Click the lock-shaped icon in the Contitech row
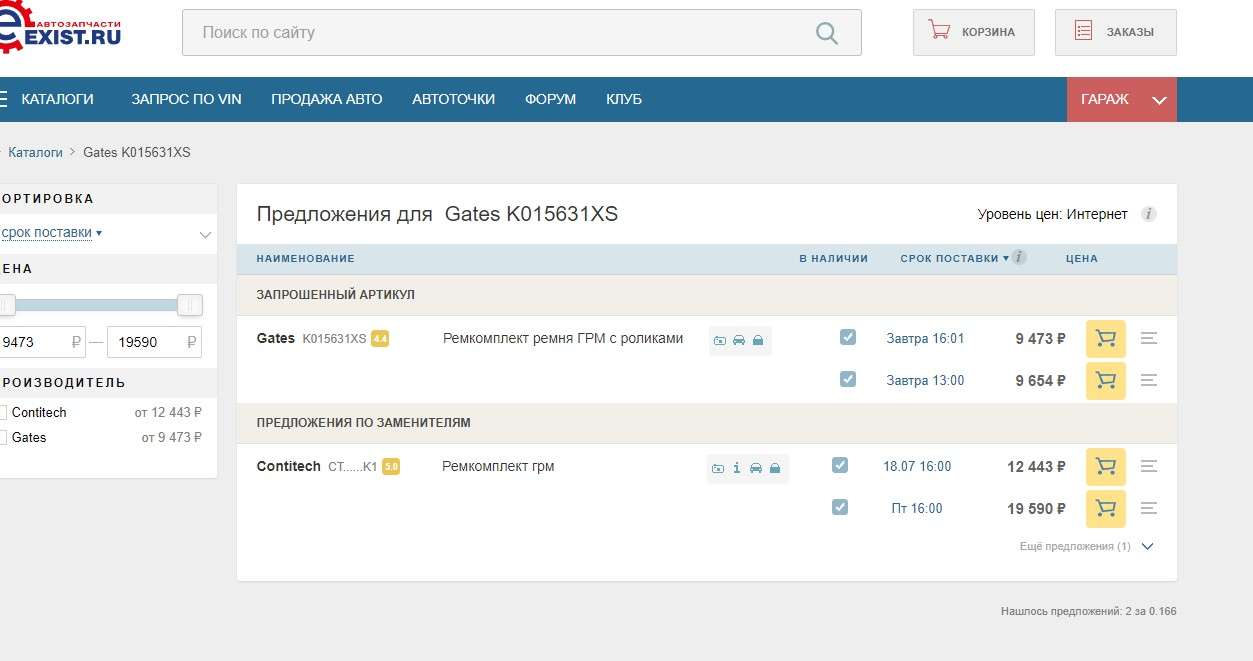This screenshot has width=1253, height=661. tap(775, 468)
